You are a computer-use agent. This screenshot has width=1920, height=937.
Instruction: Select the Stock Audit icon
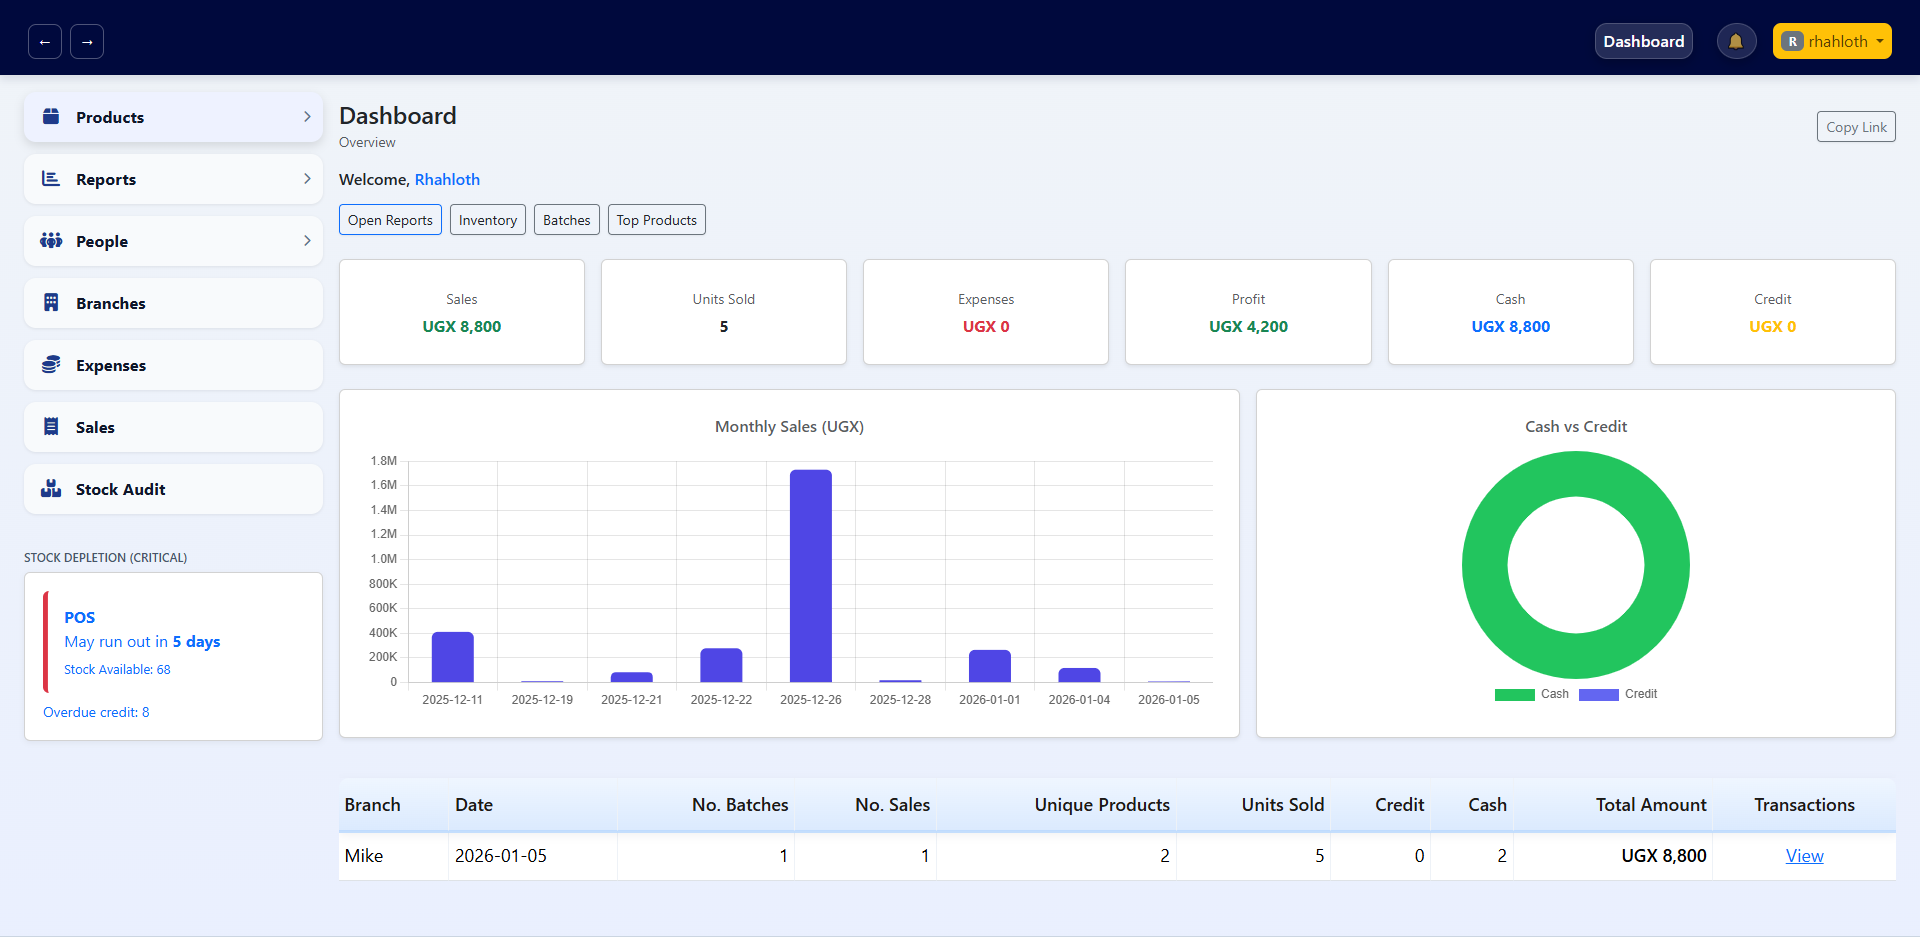click(50, 489)
